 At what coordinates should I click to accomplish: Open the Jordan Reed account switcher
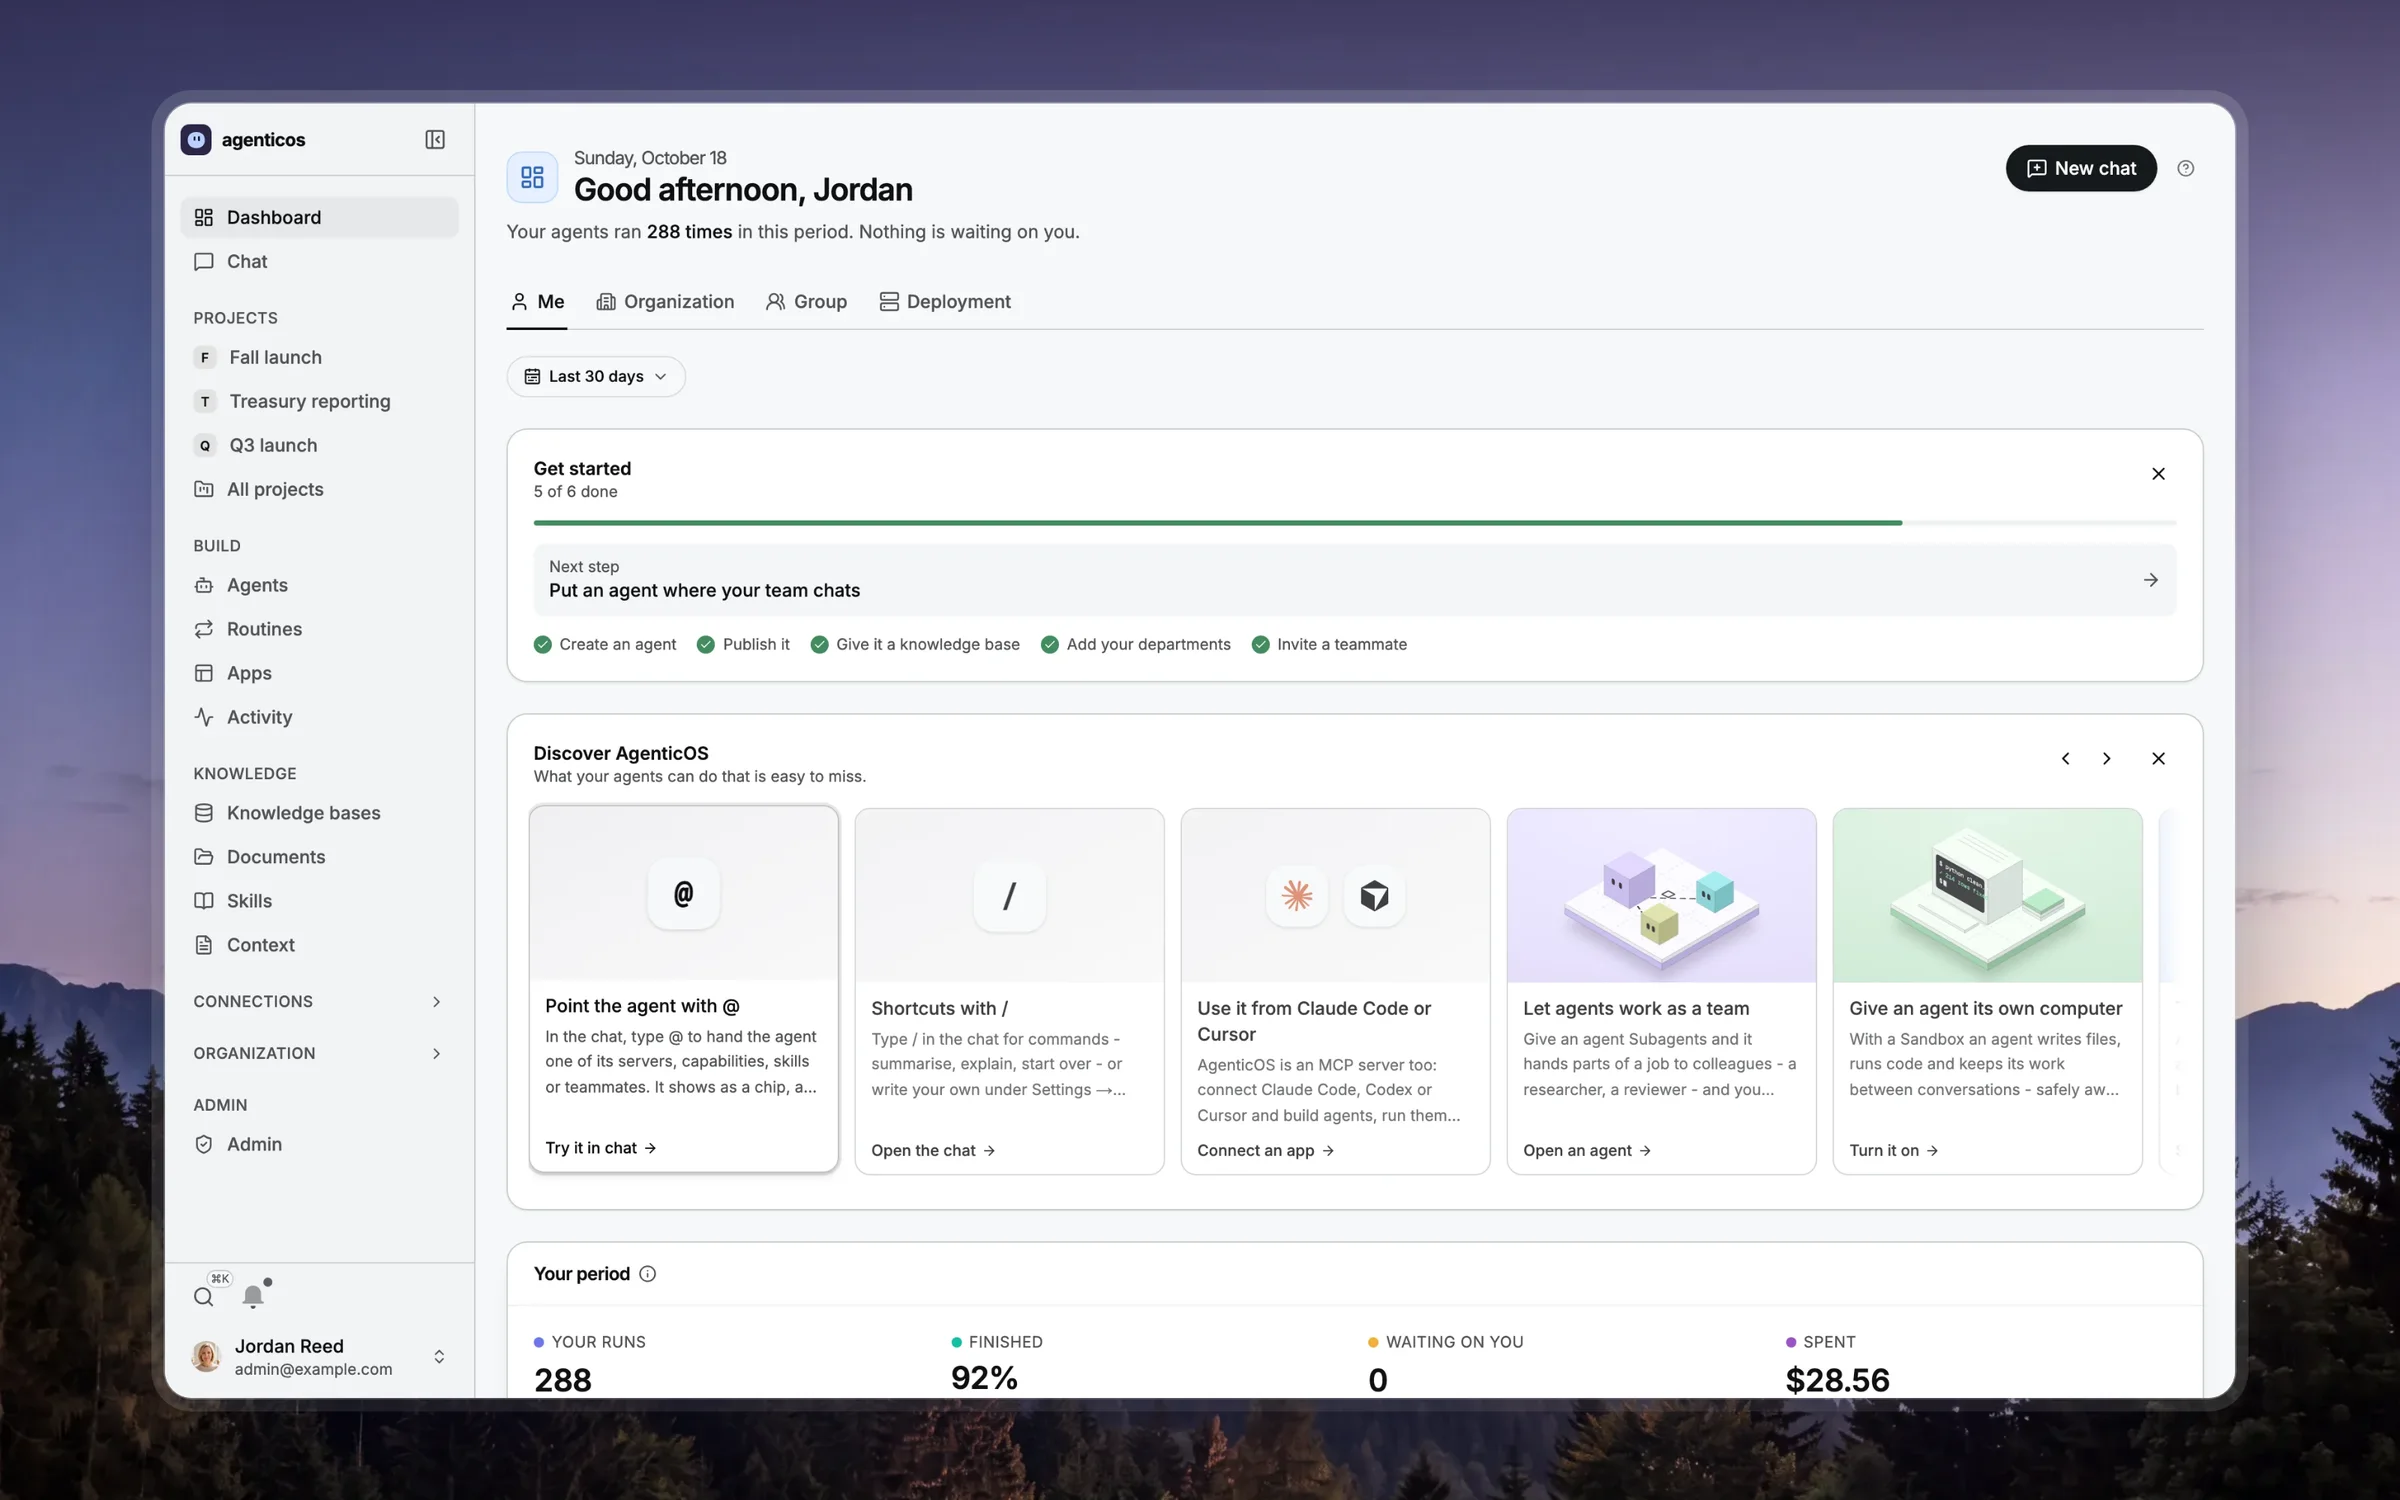[x=319, y=1356]
